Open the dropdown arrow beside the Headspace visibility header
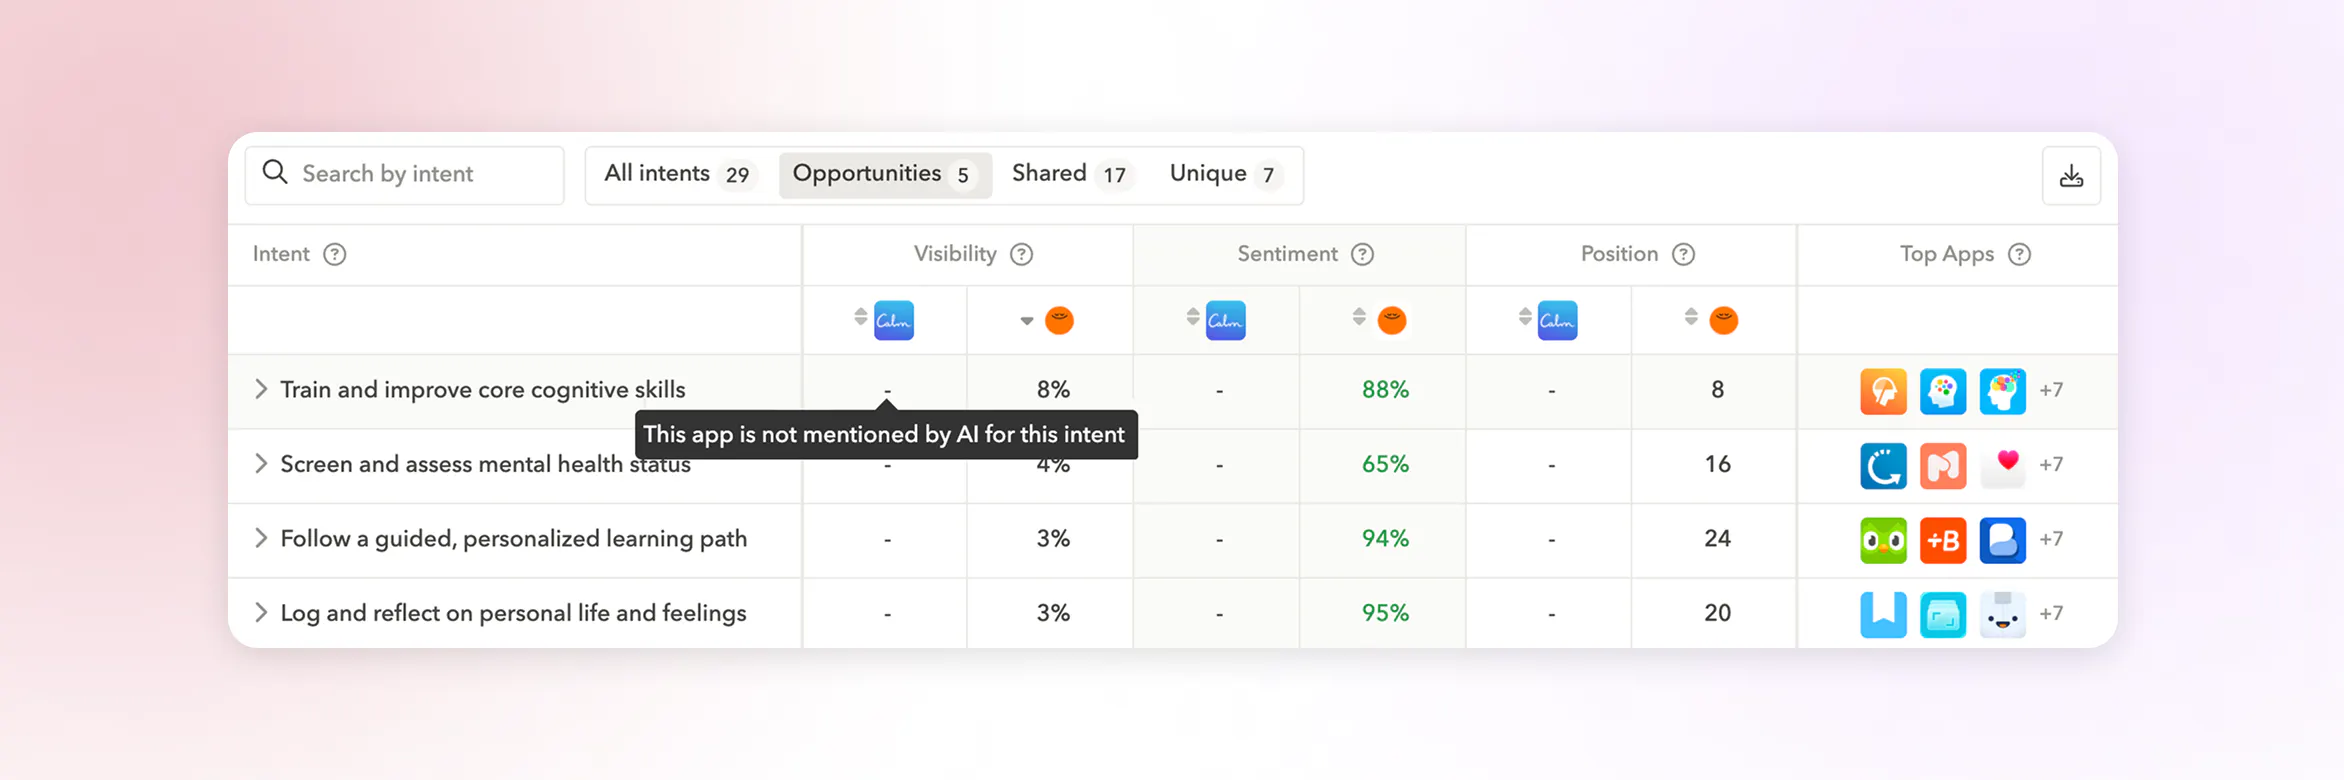Screen dimensions: 2344x780 pyautogui.click(x=1025, y=320)
